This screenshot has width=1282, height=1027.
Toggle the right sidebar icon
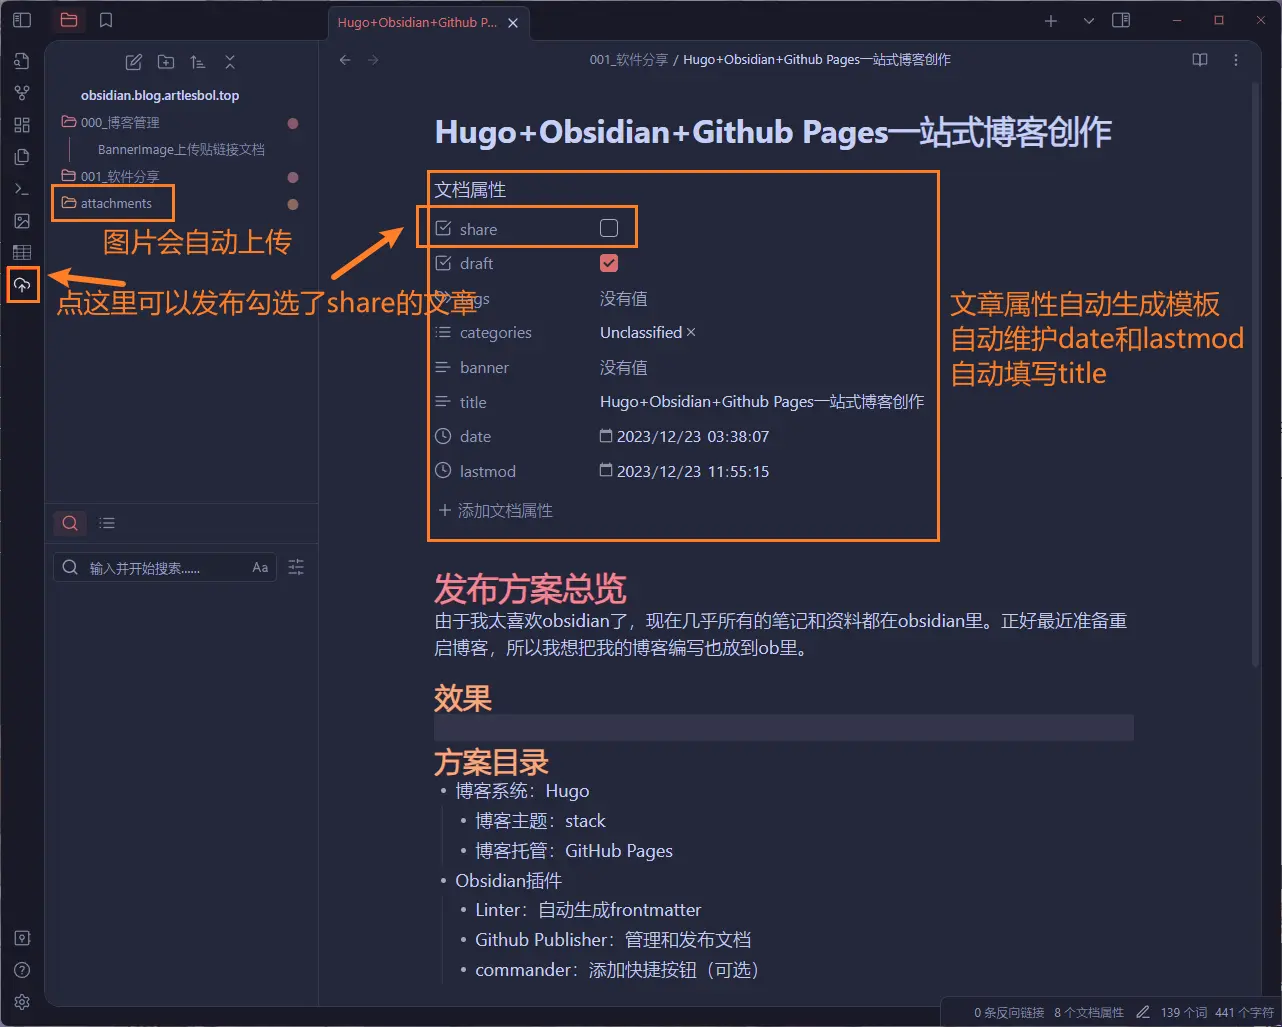(1121, 20)
